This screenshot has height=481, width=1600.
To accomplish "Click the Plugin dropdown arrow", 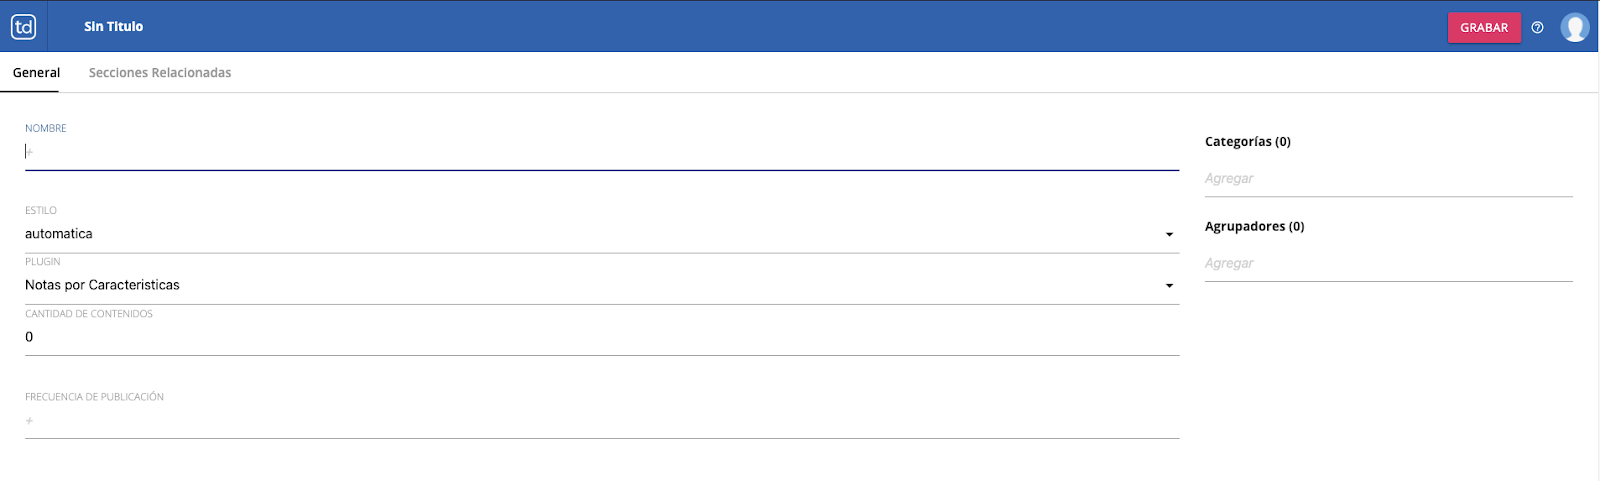I will [1169, 287].
